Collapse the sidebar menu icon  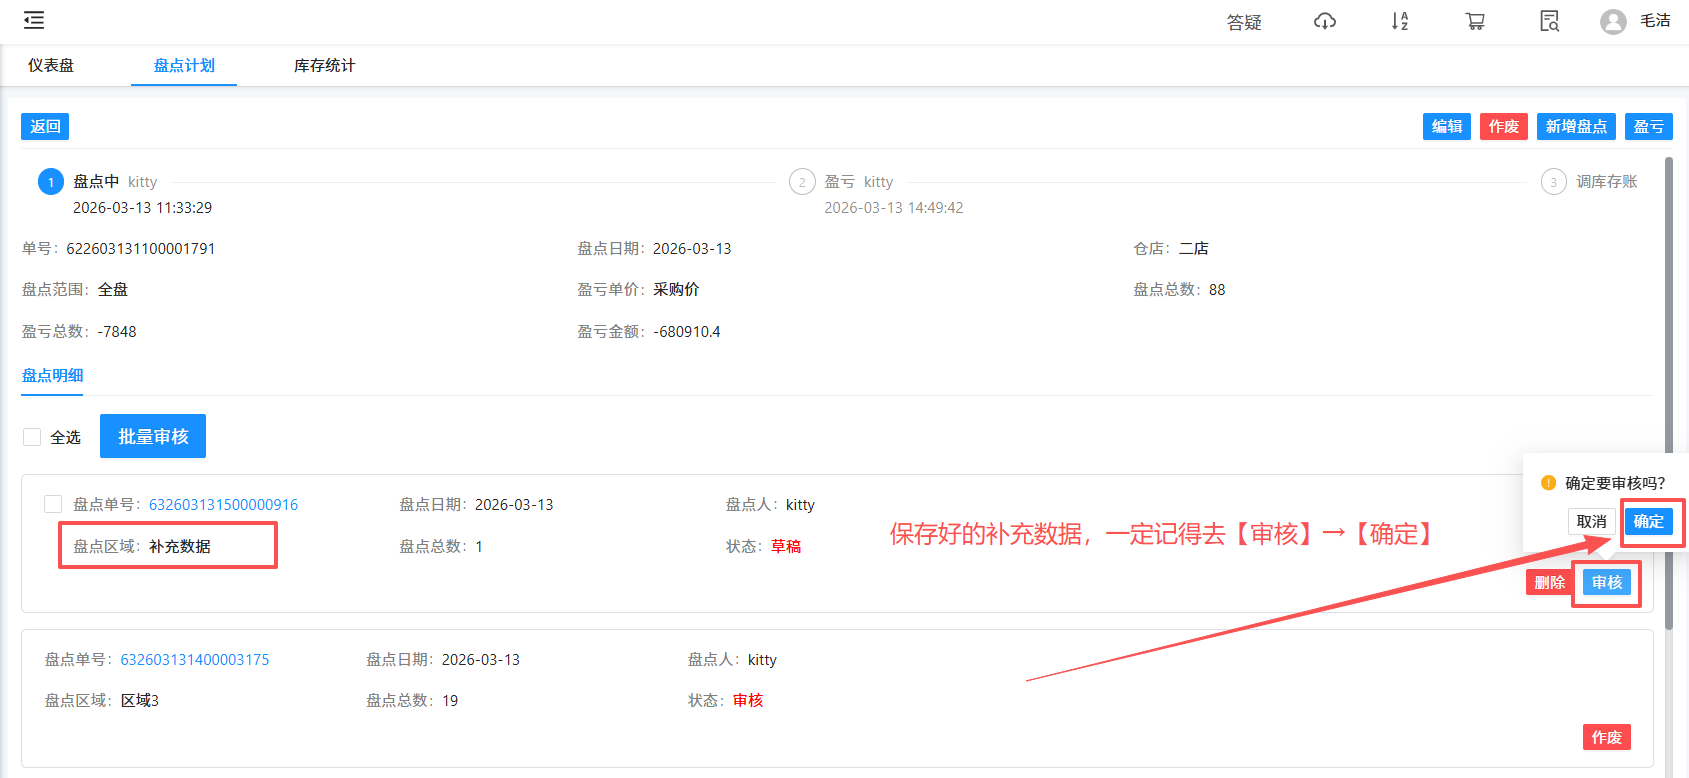(34, 20)
